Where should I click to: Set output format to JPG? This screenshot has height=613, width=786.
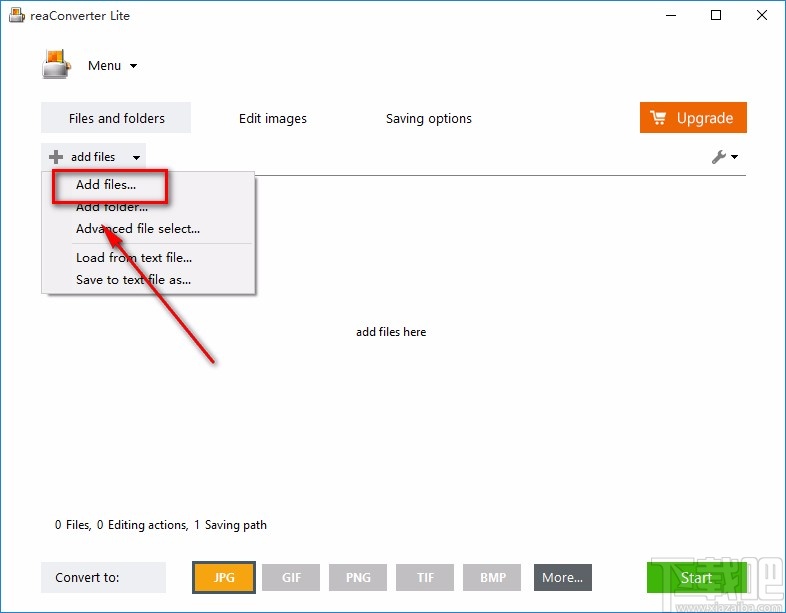[224, 577]
